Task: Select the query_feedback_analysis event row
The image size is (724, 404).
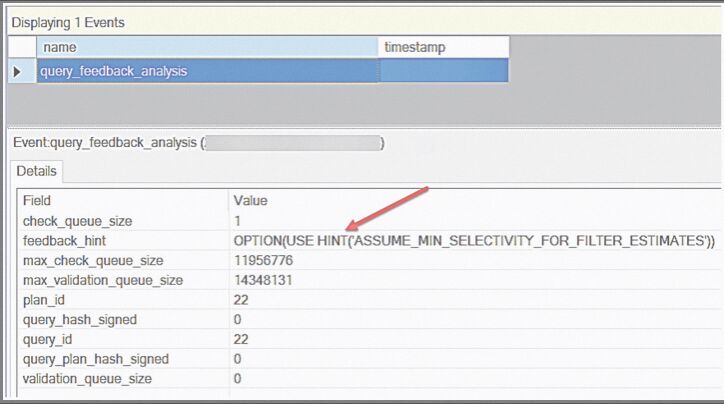Action: [272, 71]
